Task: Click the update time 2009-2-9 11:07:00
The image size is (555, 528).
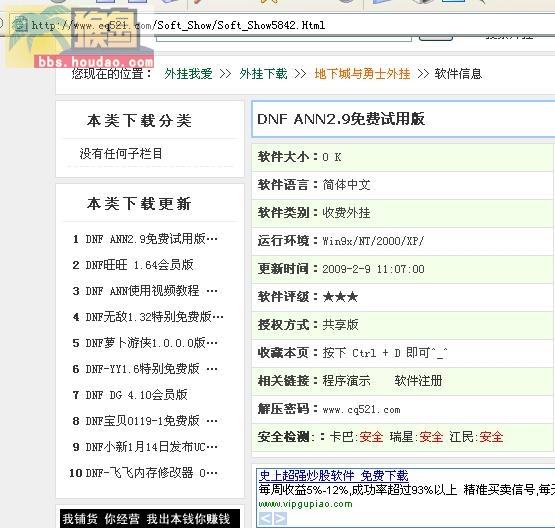Action: 373,269
